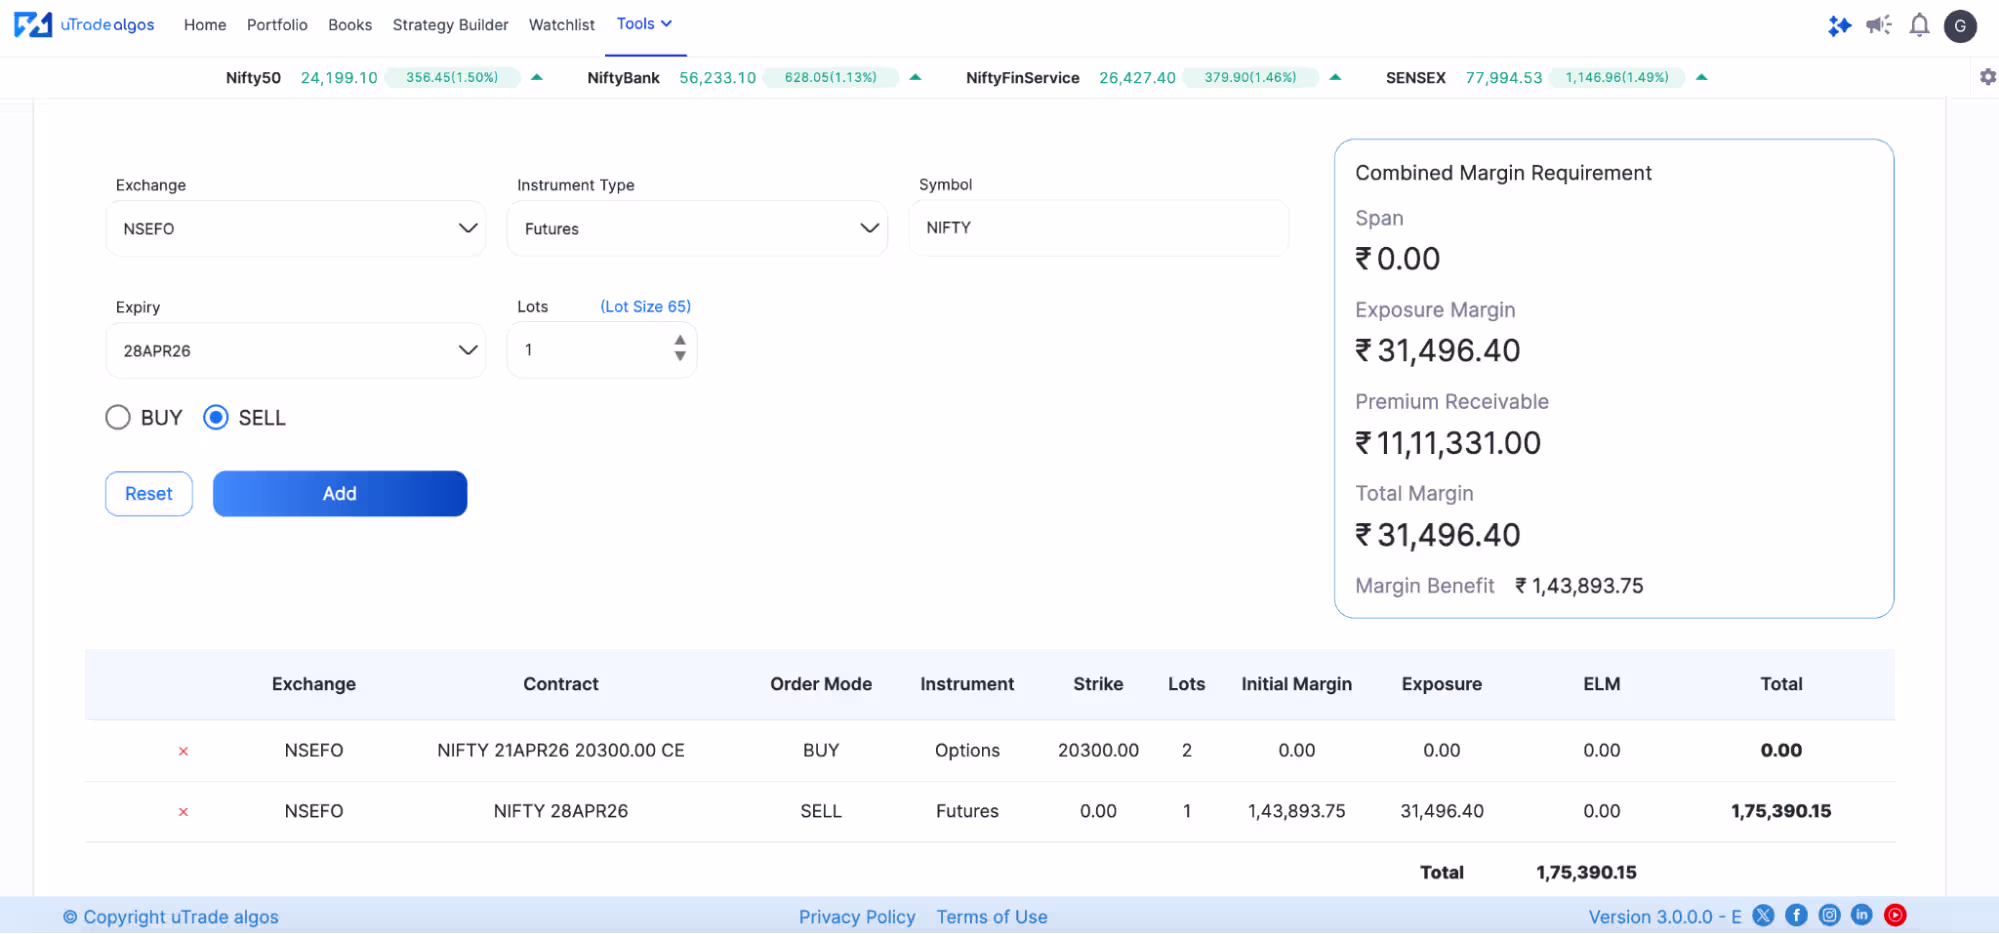
Task: Go to the Home page
Action: pos(205,25)
